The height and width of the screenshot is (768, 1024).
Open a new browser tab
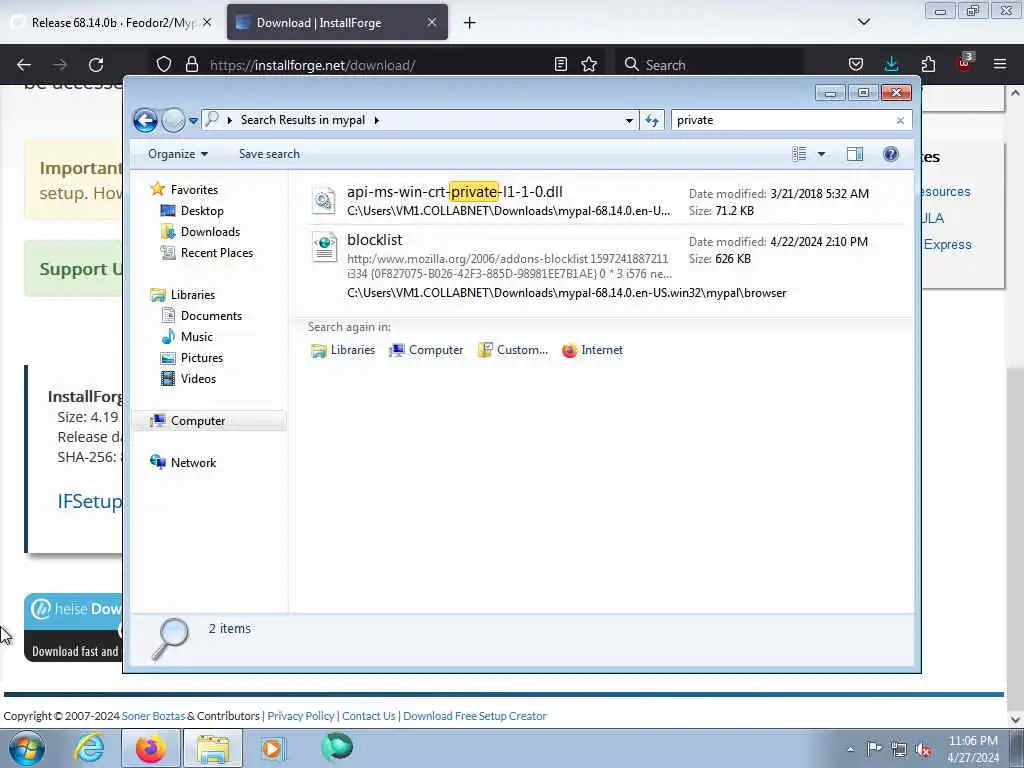pos(470,23)
